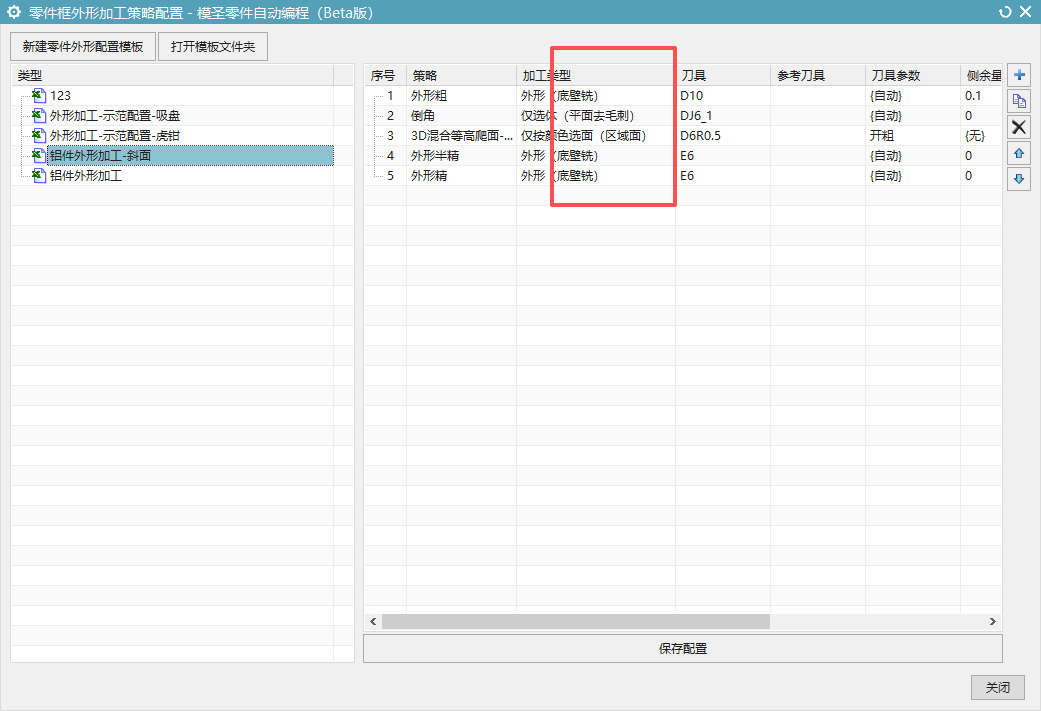Click the copy row icon
1041x711 pixels.
pyautogui.click(x=1019, y=101)
